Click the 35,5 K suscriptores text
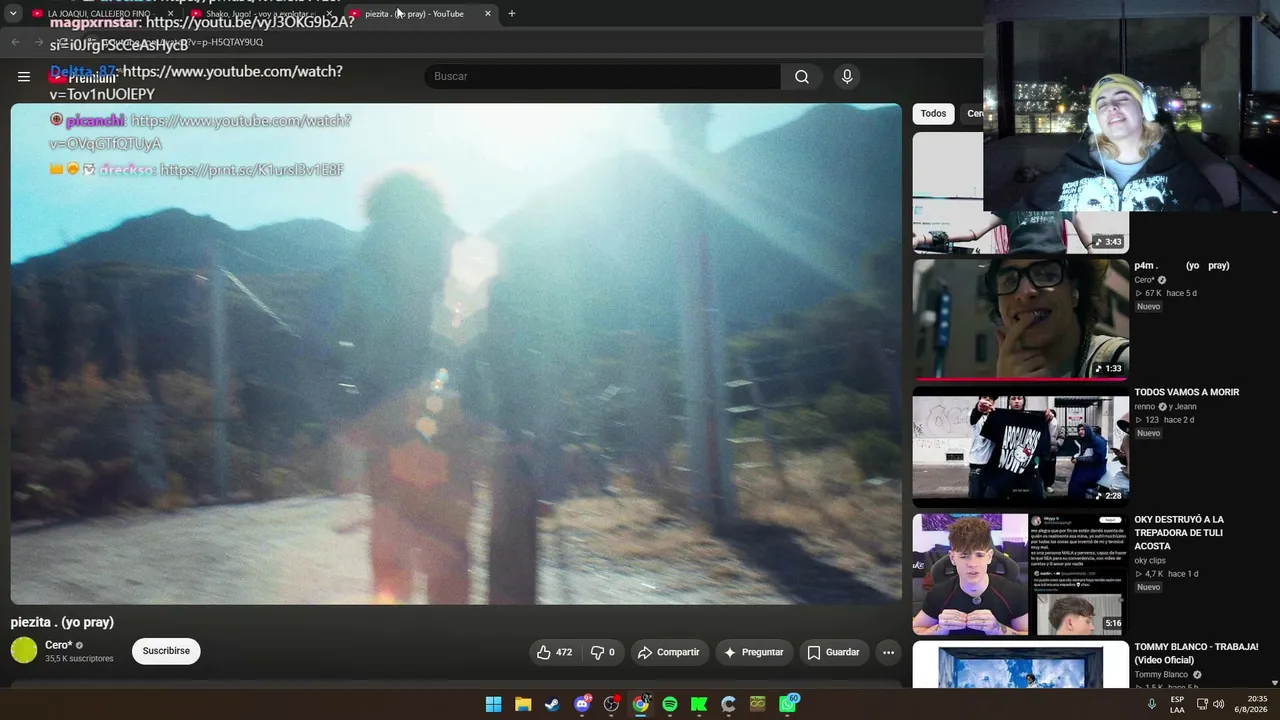 point(79,659)
